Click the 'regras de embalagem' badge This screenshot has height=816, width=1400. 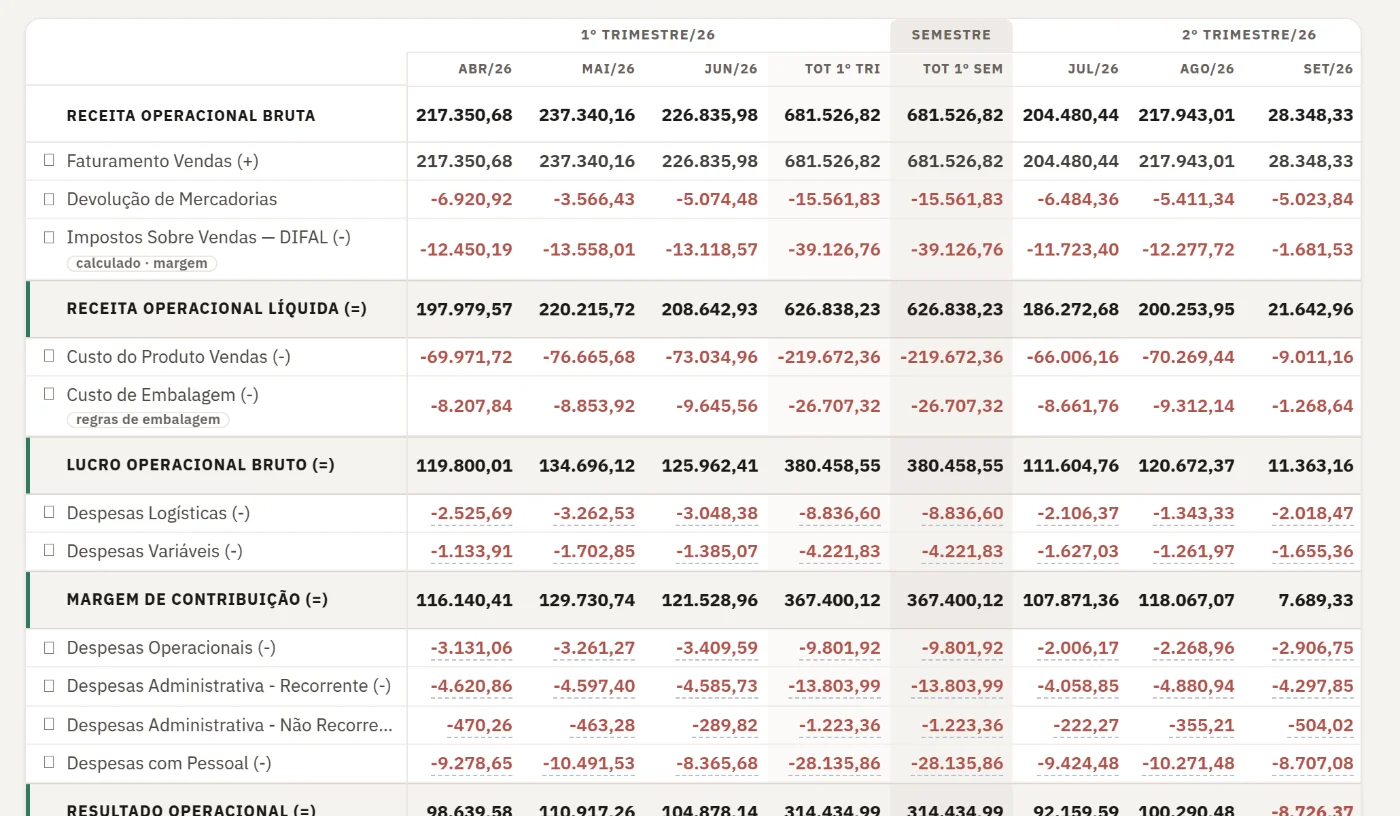click(x=148, y=420)
